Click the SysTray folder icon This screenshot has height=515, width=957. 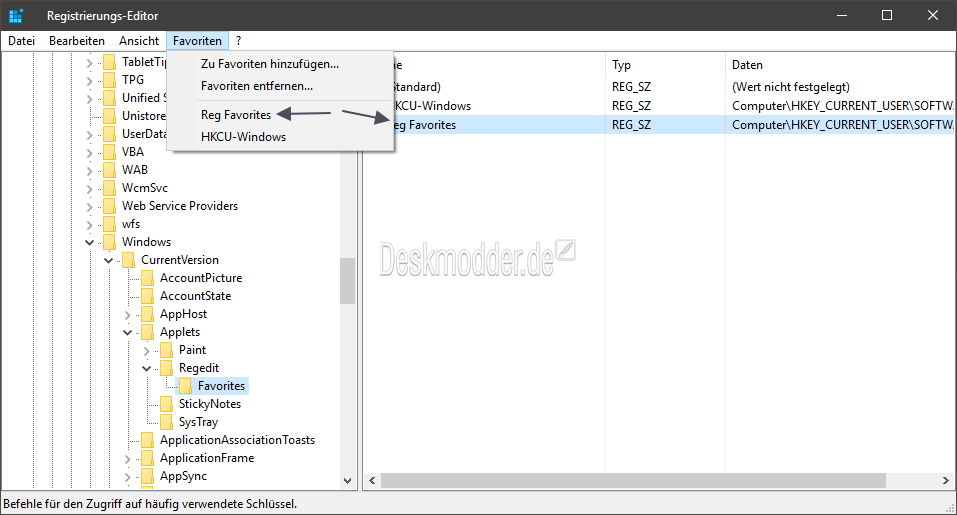[166, 422]
